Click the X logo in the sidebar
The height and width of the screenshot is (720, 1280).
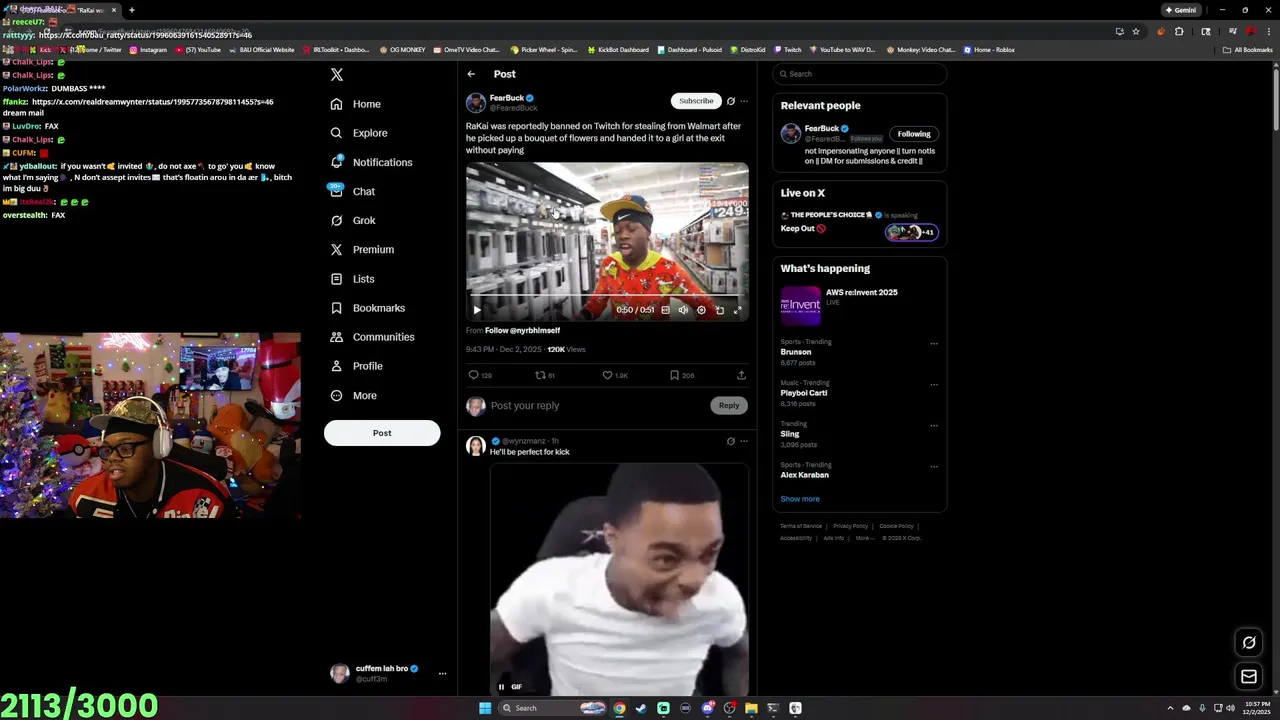tap(337, 74)
